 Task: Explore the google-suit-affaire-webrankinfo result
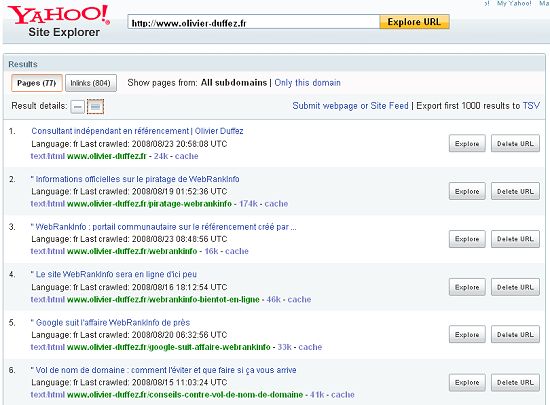(x=467, y=335)
